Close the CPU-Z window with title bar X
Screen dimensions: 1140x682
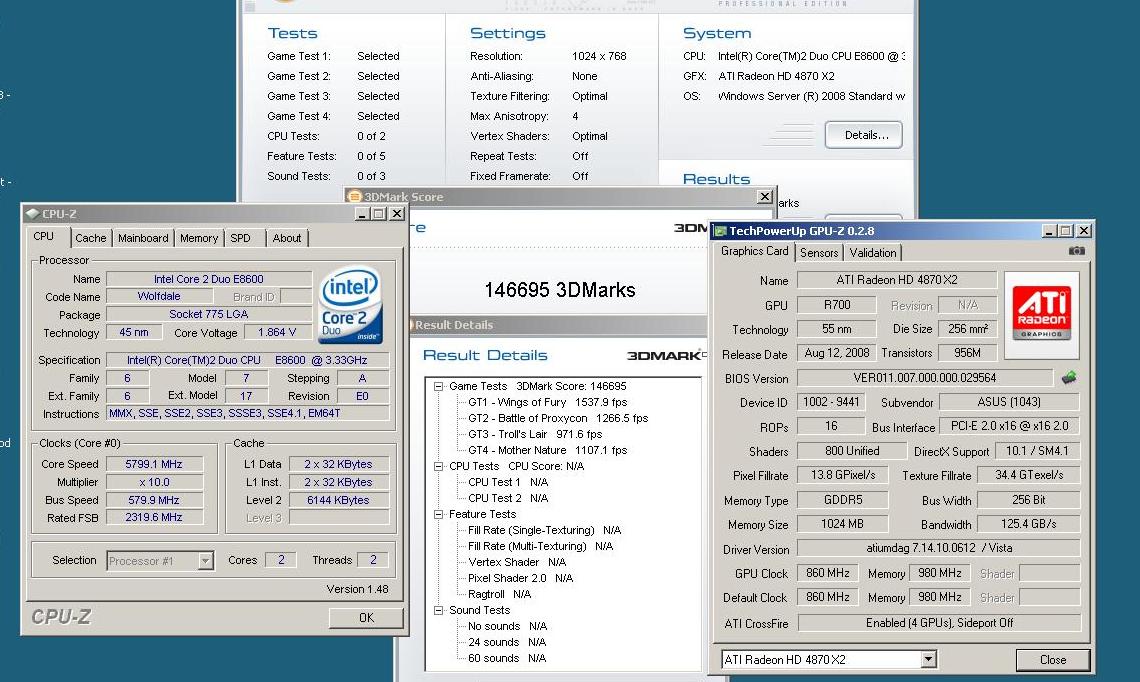click(x=397, y=214)
